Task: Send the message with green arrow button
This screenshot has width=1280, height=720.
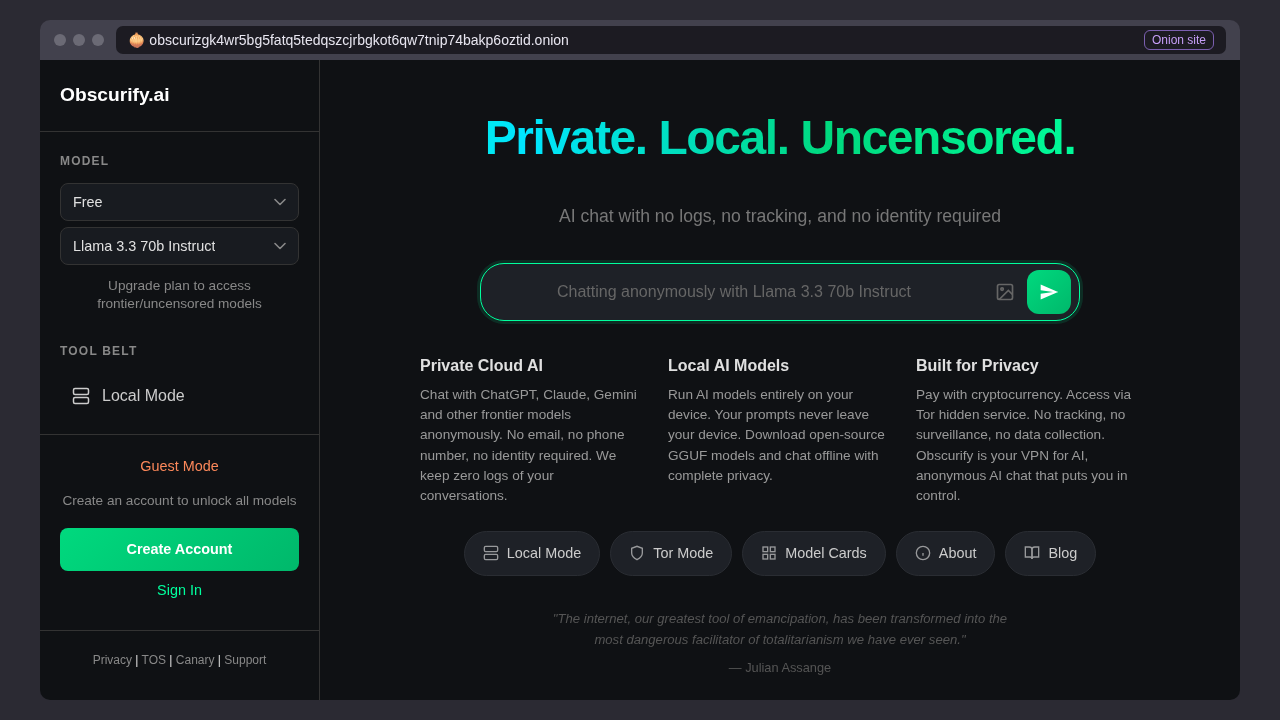Action: pyautogui.click(x=1049, y=292)
